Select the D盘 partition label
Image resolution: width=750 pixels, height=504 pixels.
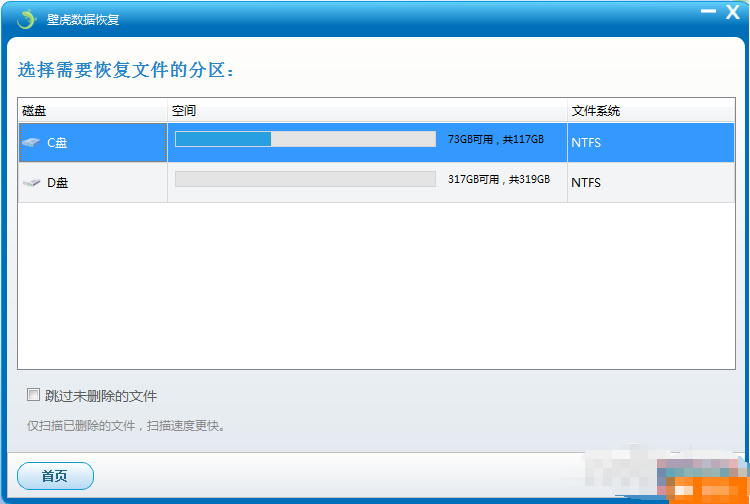pyautogui.click(x=57, y=183)
